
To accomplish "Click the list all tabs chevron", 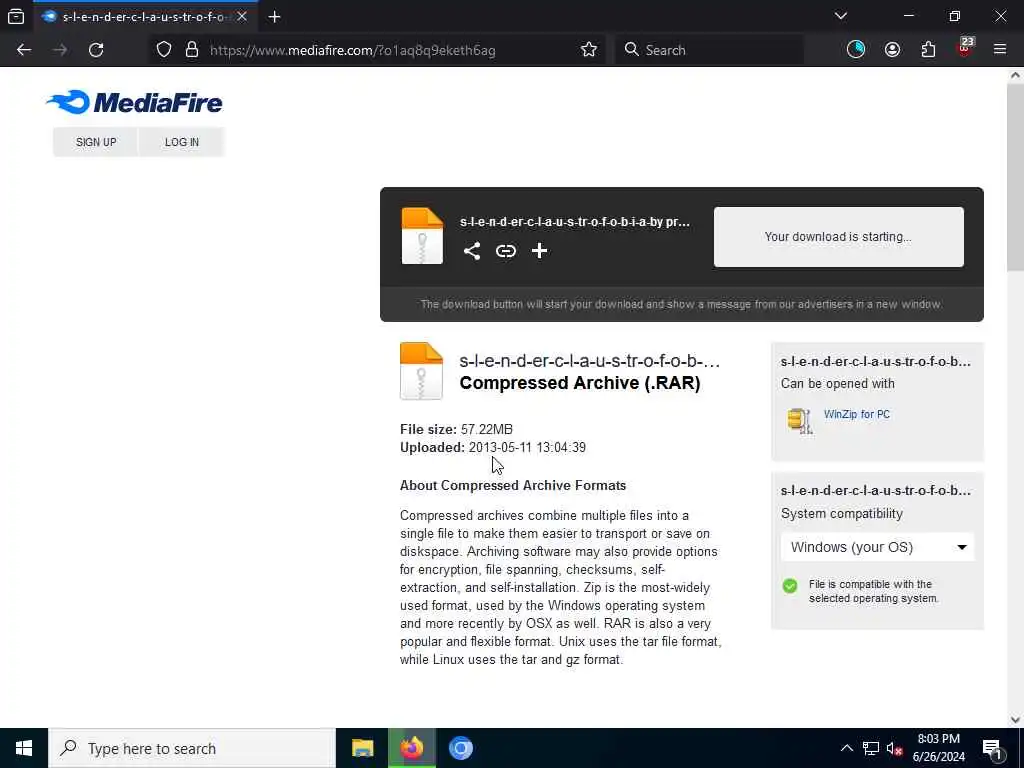I will click(841, 16).
